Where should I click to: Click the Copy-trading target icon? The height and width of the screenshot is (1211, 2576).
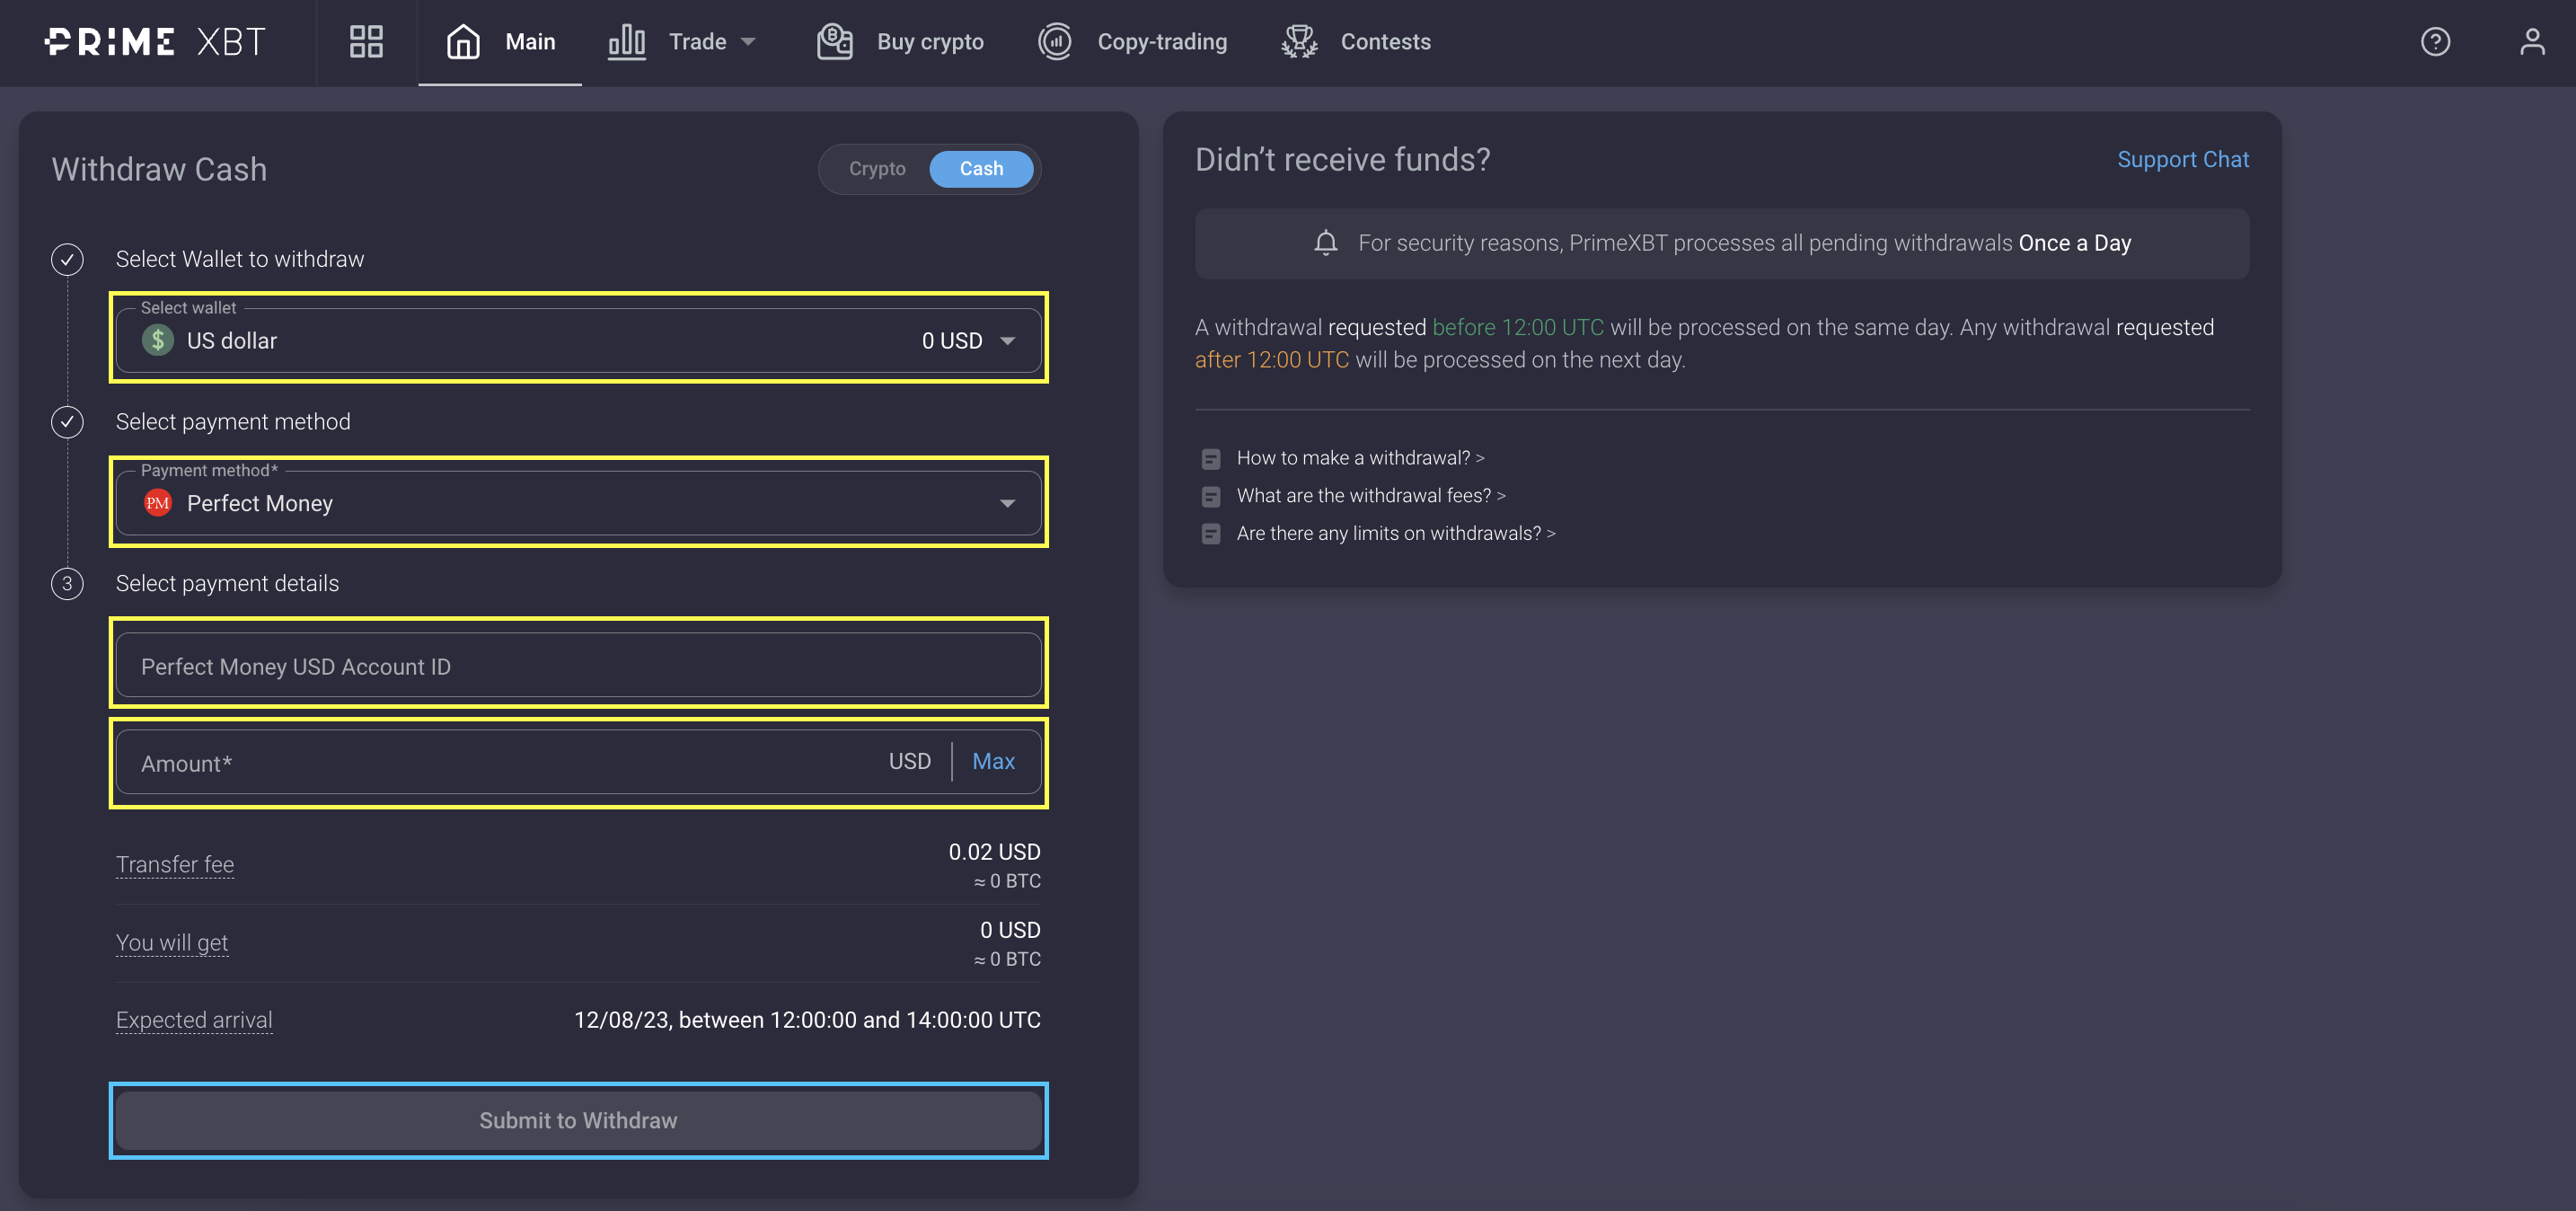[1055, 42]
